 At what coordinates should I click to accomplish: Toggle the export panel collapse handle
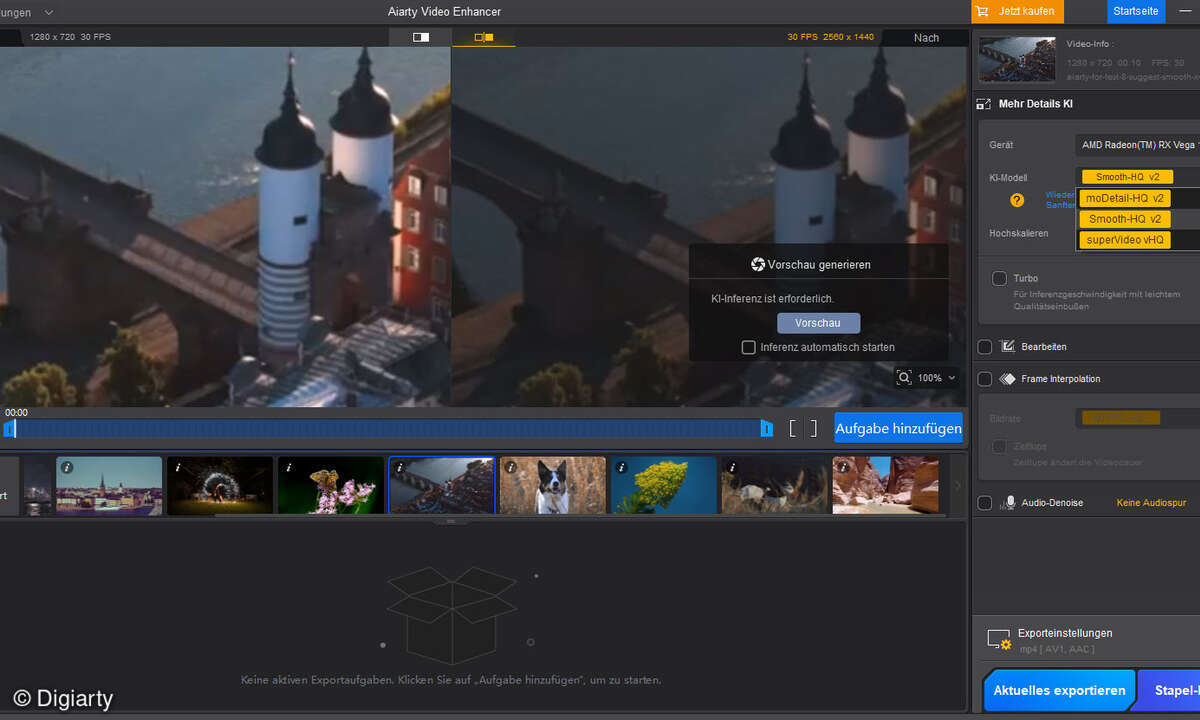pos(450,521)
